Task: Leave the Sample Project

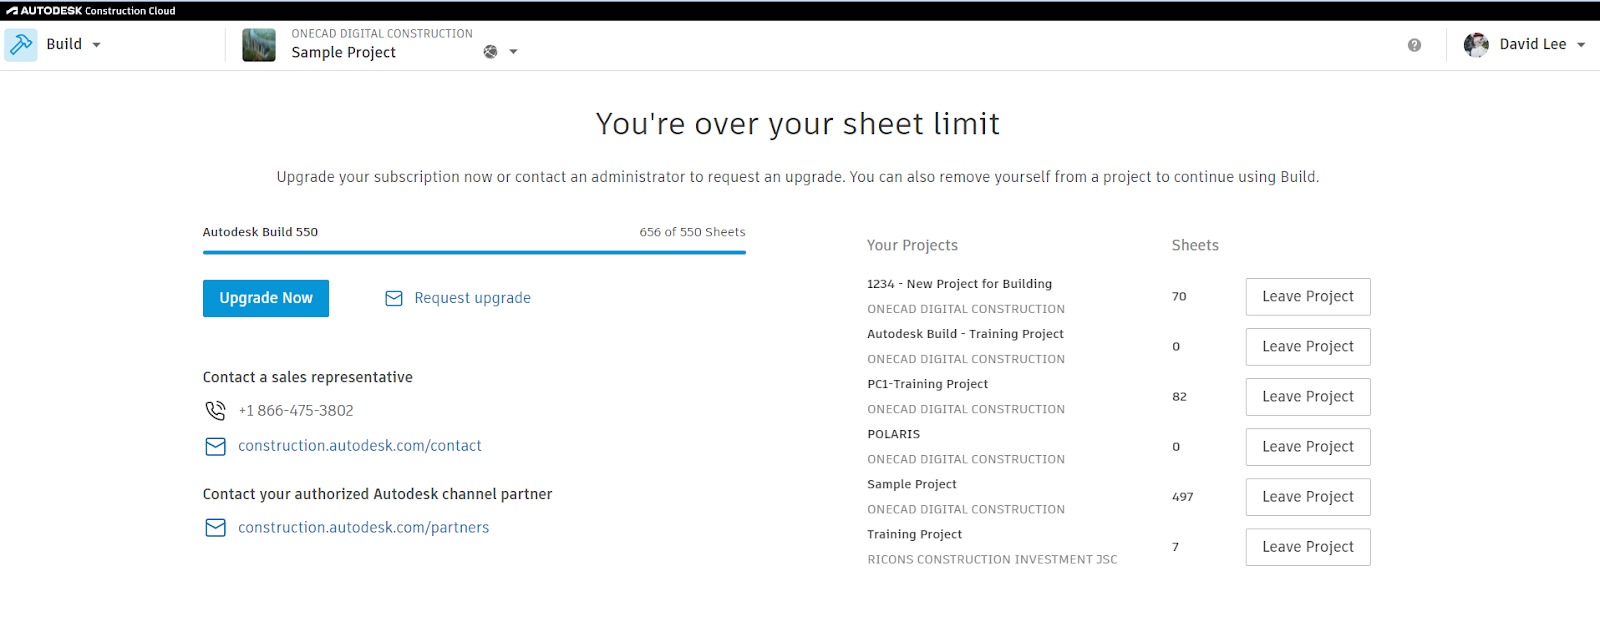Action: [x=1308, y=497]
